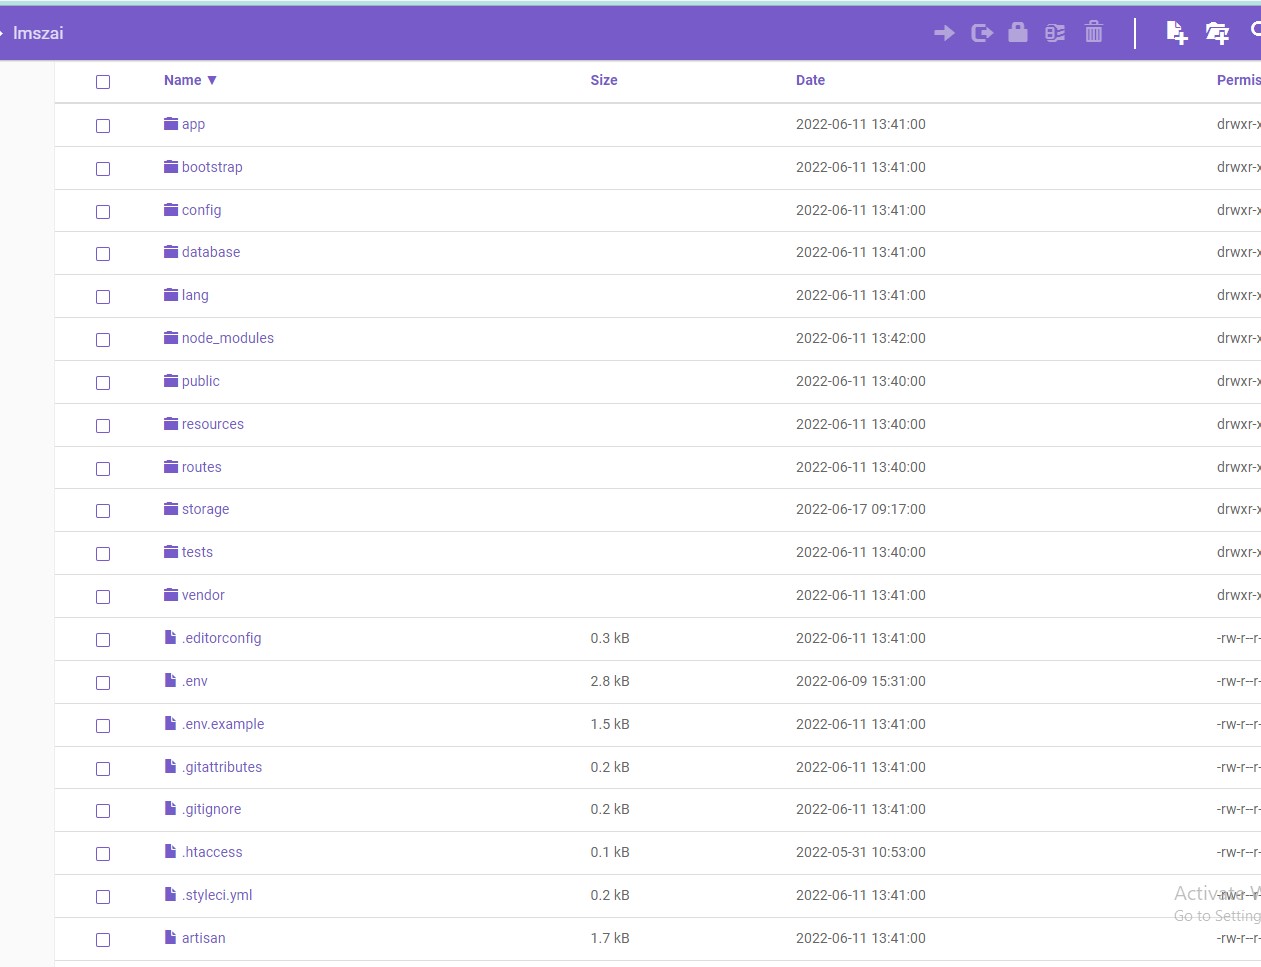
Task: Sort list by Date column header
Action: coord(810,80)
